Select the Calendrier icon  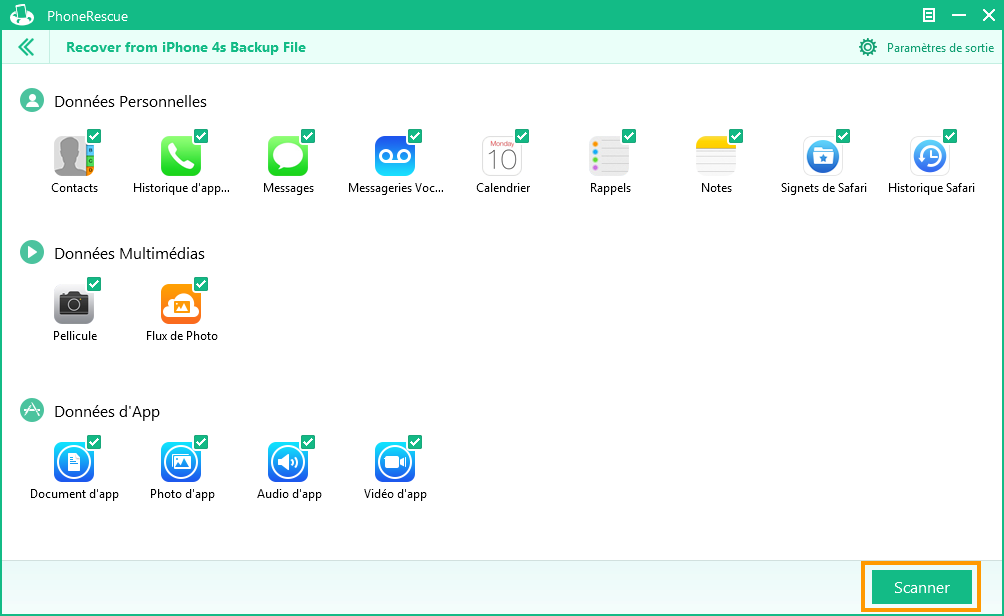(501, 156)
